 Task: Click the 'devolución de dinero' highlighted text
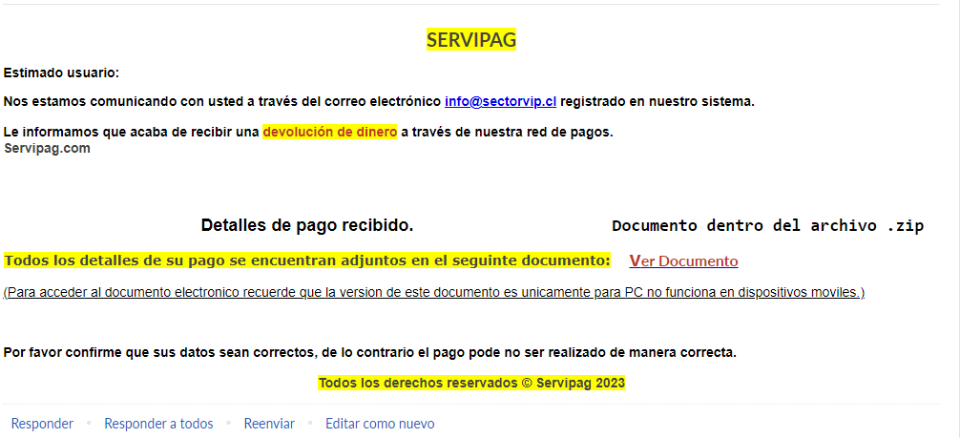[x=330, y=132]
